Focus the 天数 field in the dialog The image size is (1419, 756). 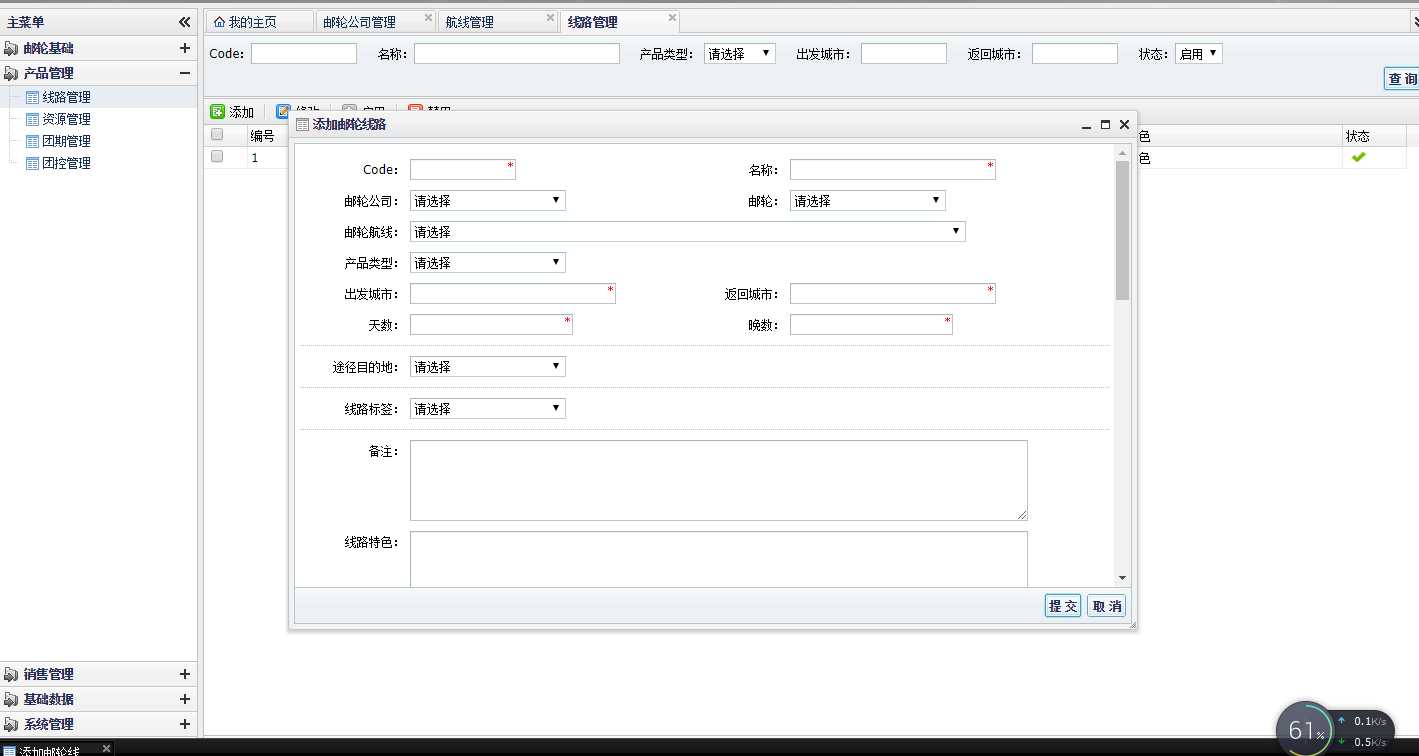coord(491,325)
